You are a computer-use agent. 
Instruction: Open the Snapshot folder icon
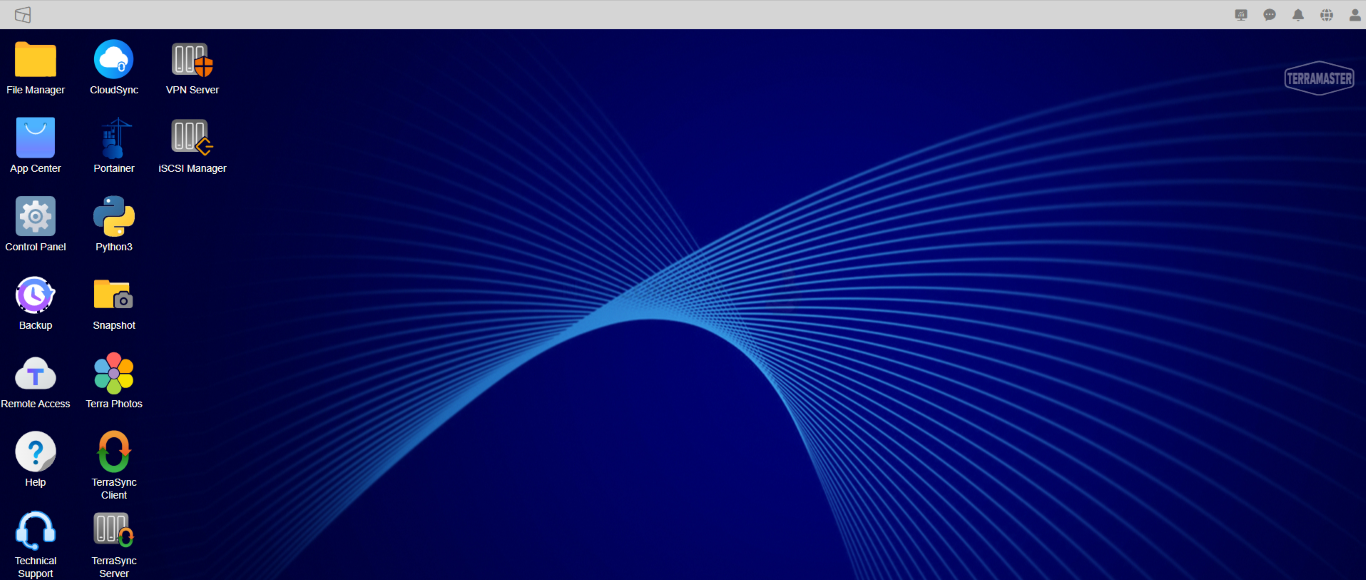[x=114, y=295]
